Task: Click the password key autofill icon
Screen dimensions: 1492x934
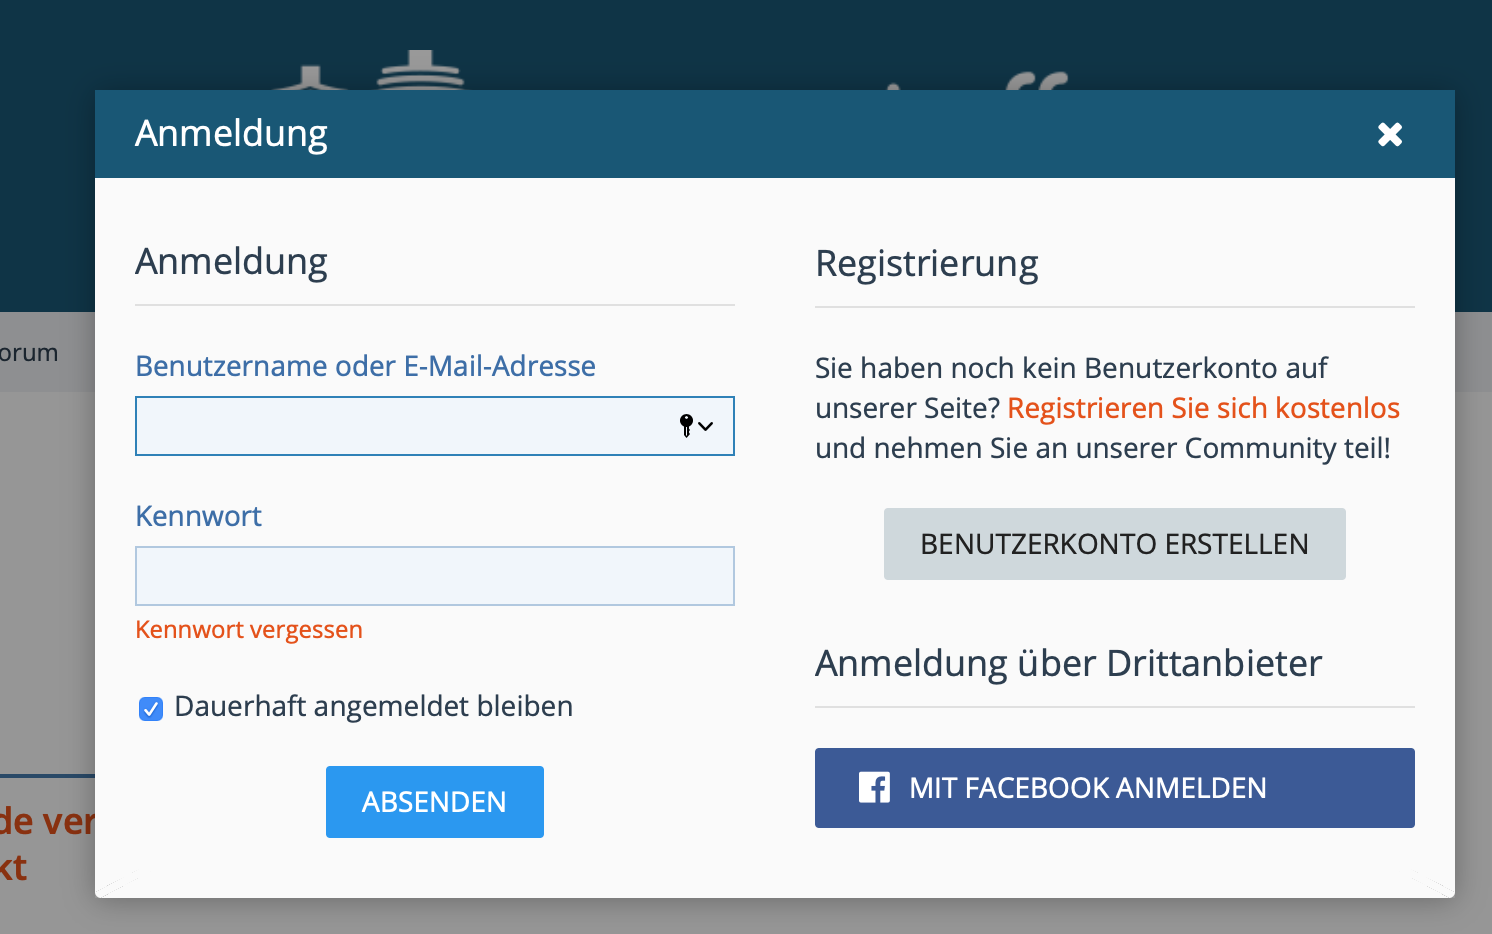Action: (686, 426)
